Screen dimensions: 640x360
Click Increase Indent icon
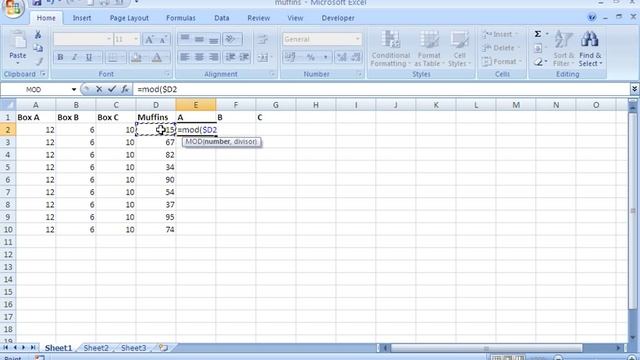coord(244,57)
